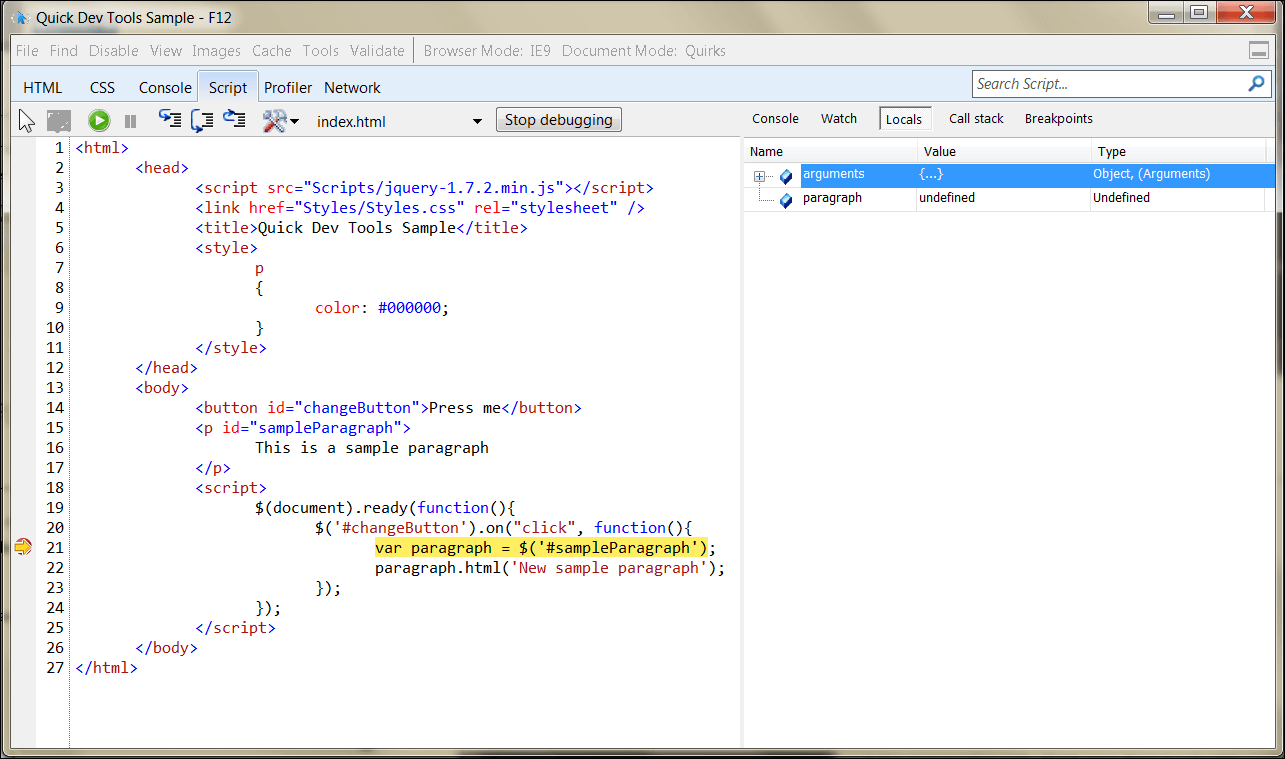The height and width of the screenshot is (759, 1285).
Task: Expand the arguments tree node
Action: click(759, 176)
